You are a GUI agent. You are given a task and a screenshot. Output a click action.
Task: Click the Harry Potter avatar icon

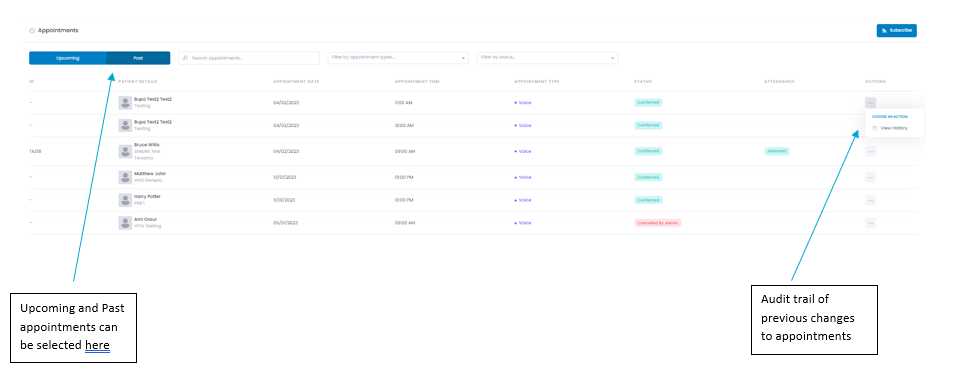125,200
